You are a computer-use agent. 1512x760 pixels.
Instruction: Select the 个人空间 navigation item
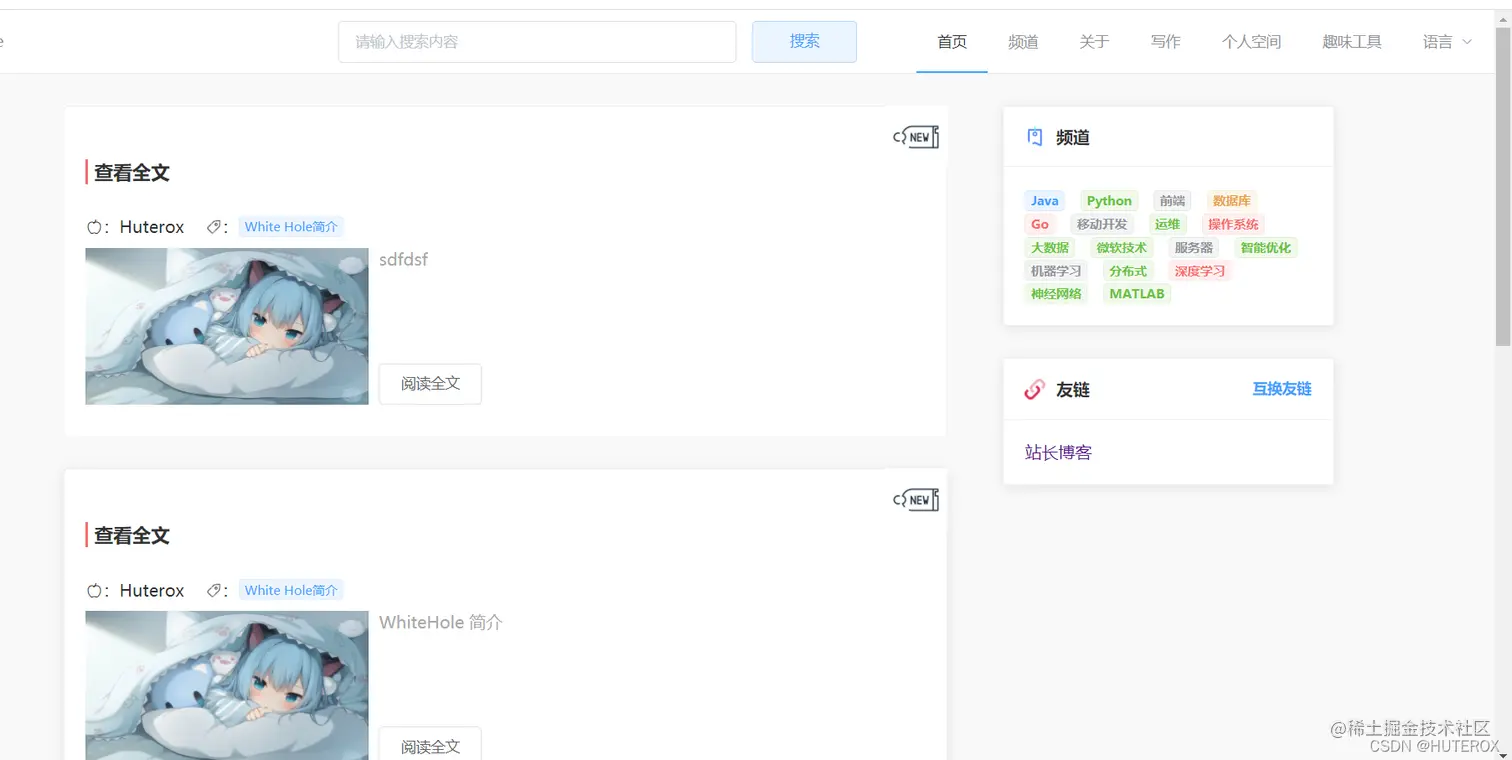click(x=1251, y=42)
